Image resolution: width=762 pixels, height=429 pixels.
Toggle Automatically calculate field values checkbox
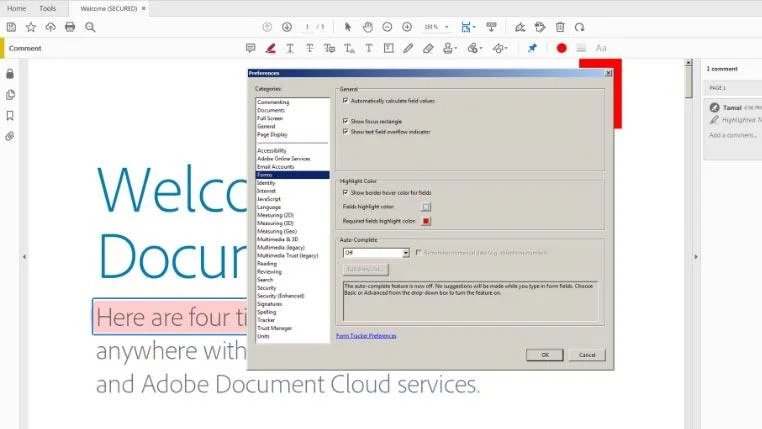345,101
